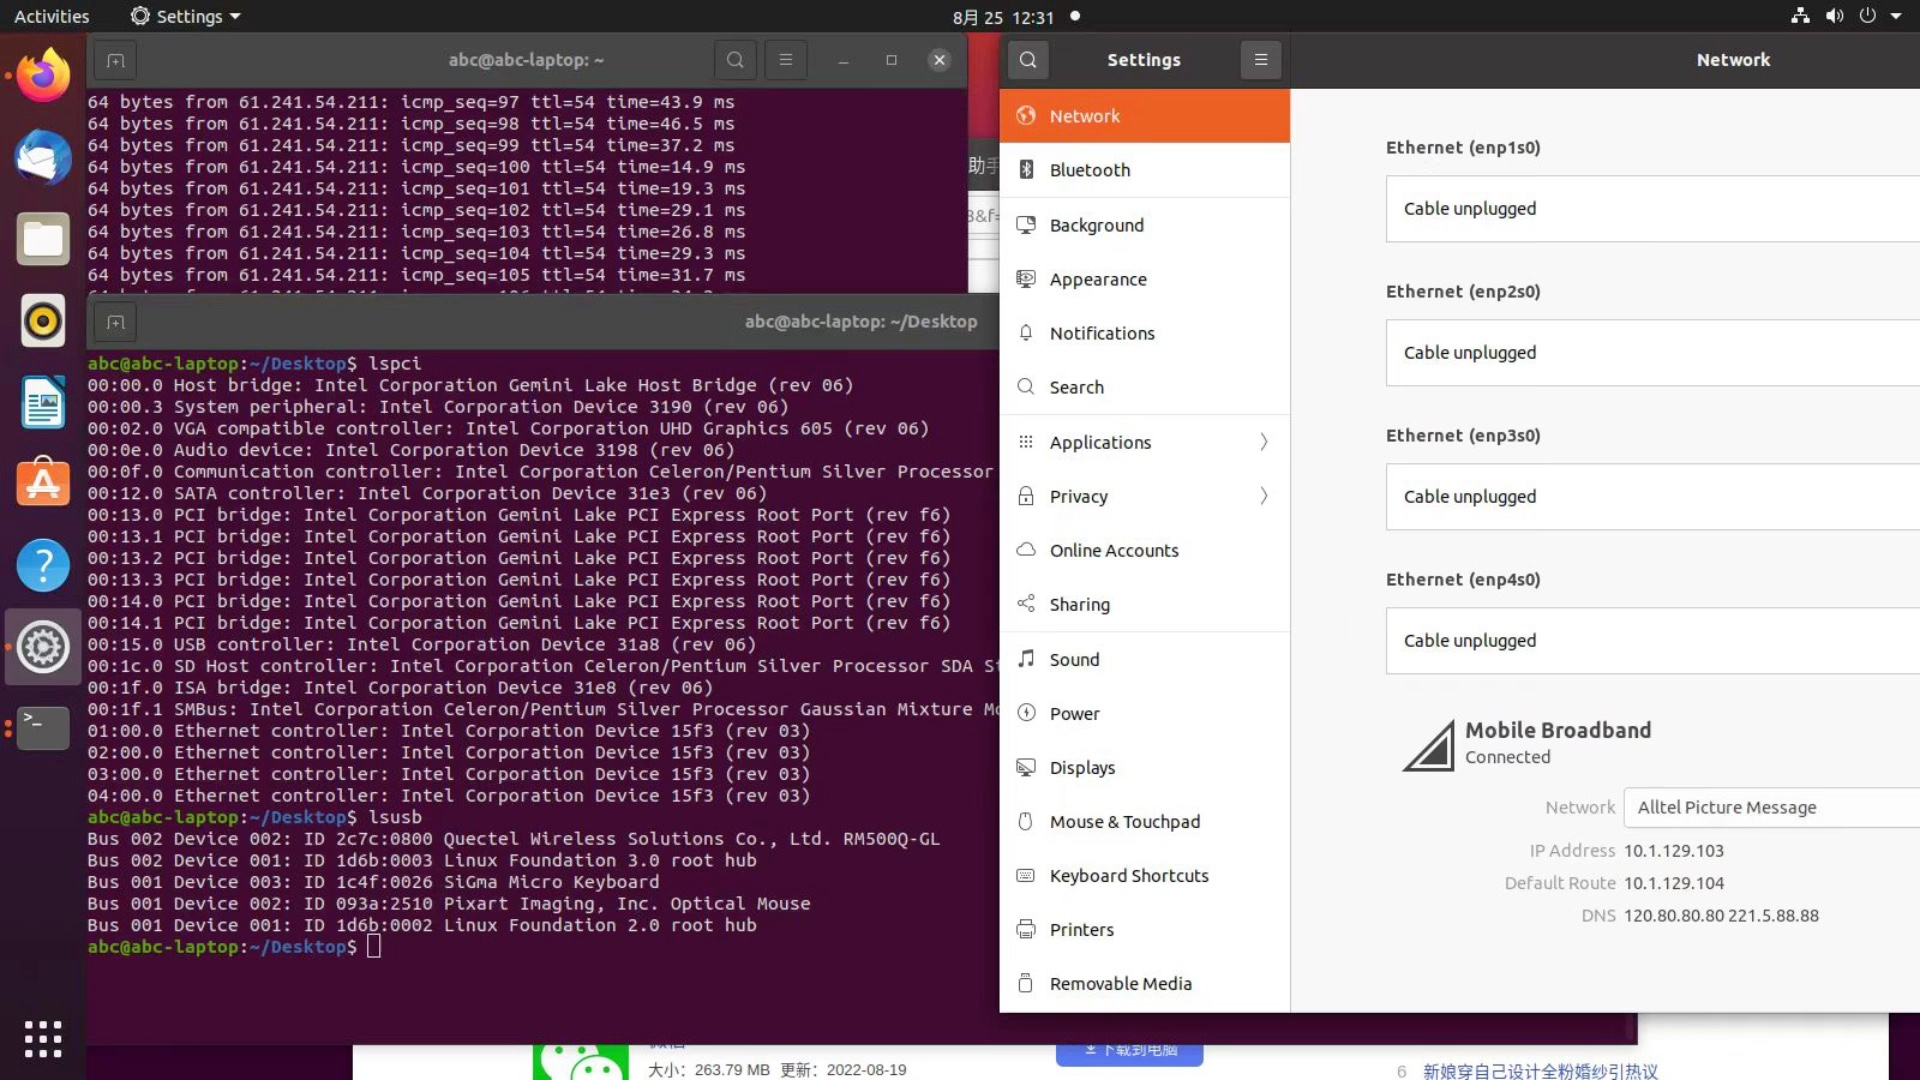Click Cable unplugged row under enp2s0

coord(1652,353)
